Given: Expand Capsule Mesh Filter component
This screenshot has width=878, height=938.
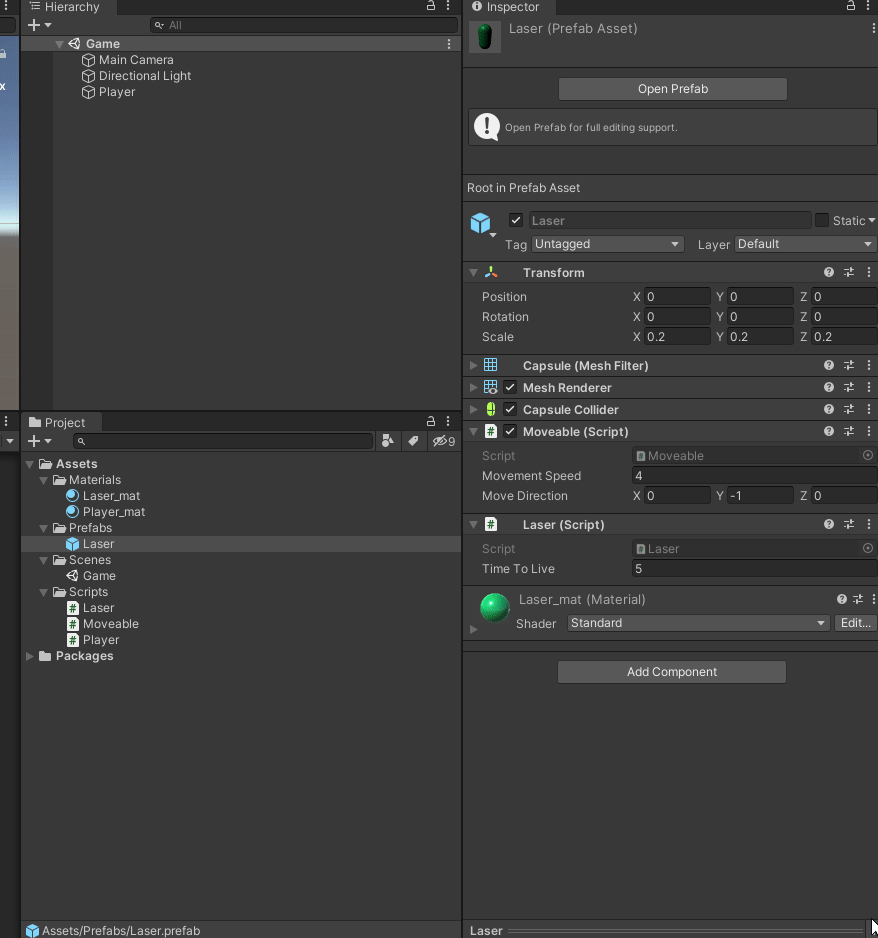Looking at the screenshot, I should click(x=473, y=365).
